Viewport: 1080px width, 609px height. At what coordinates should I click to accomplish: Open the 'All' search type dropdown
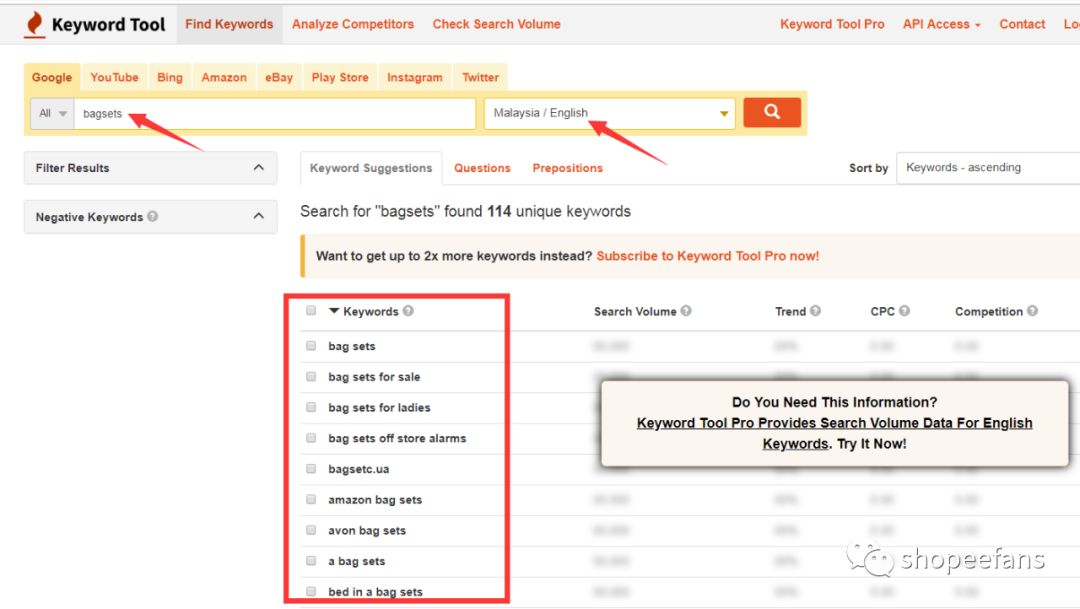pos(52,113)
